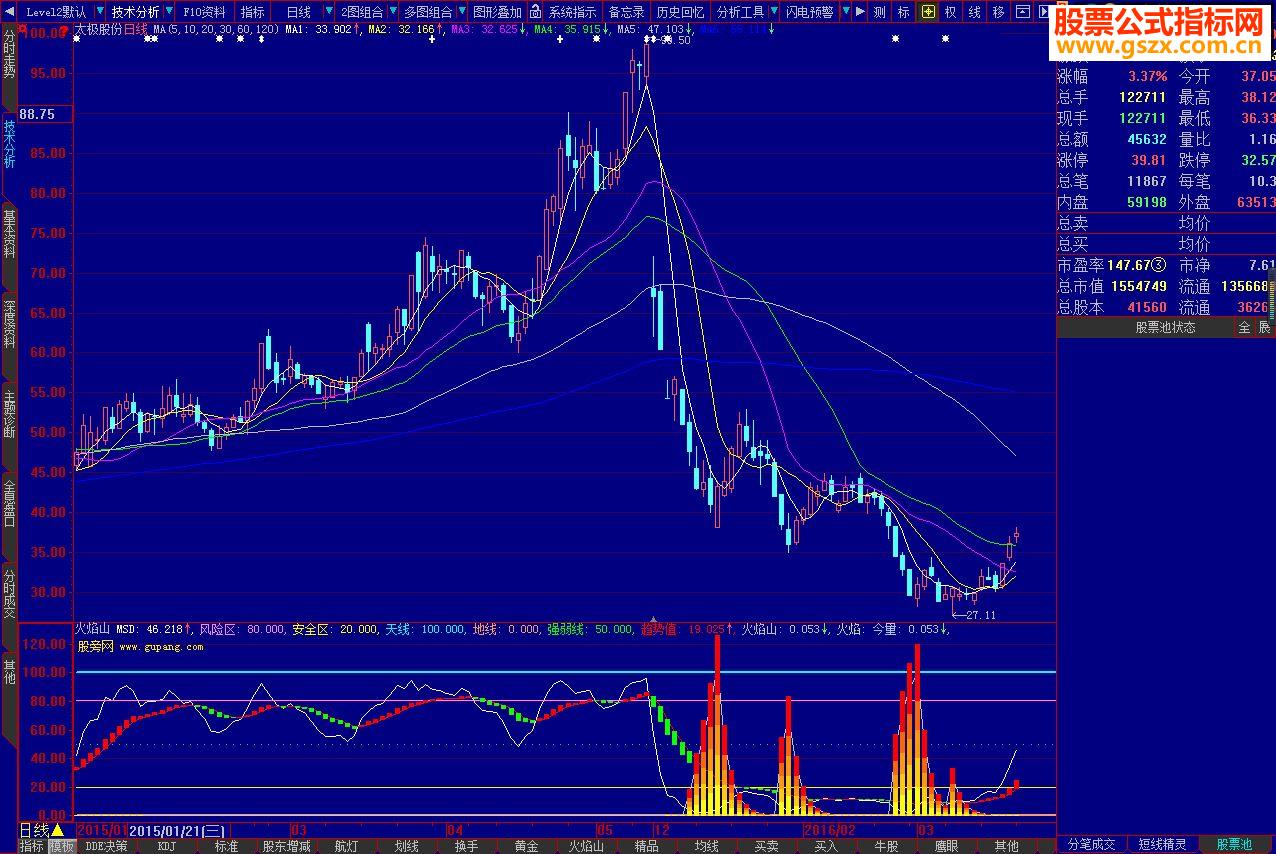
Task: Switch to 标准 indicator tab
Action: click(226, 846)
